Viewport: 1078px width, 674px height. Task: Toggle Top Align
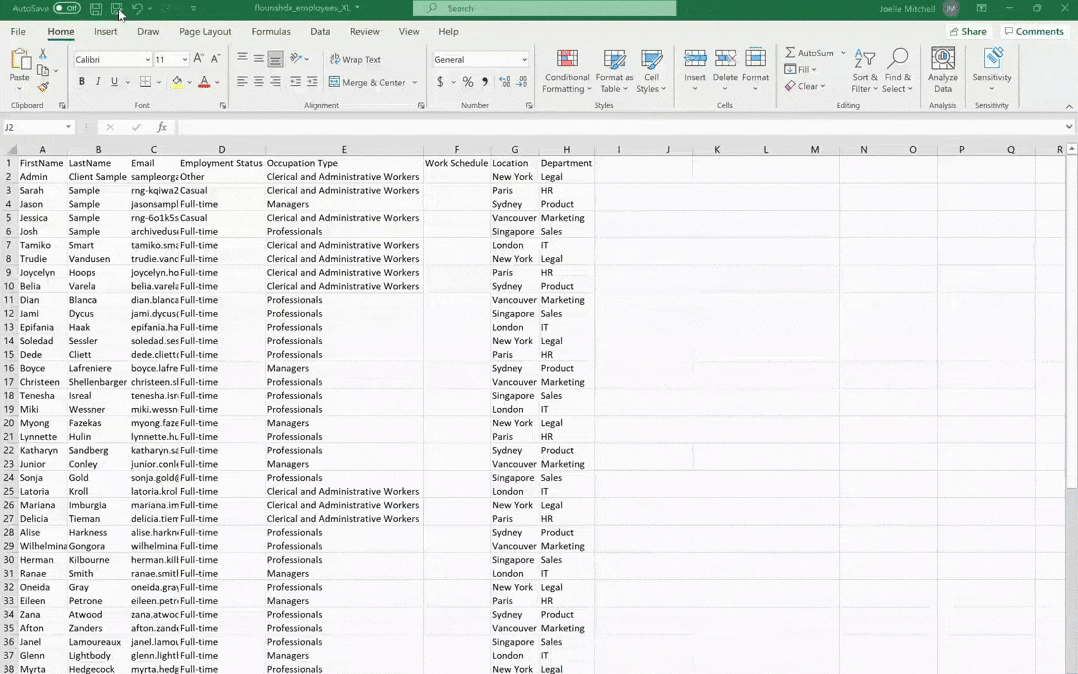(x=242, y=59)
